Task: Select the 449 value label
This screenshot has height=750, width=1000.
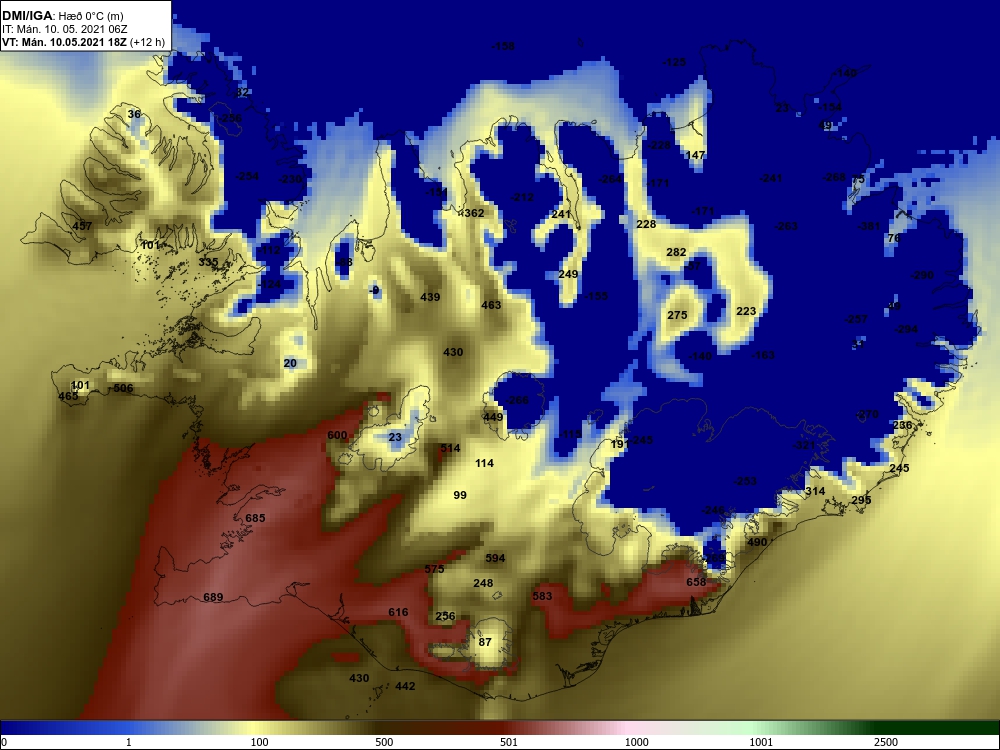Action: pos(493,417)
